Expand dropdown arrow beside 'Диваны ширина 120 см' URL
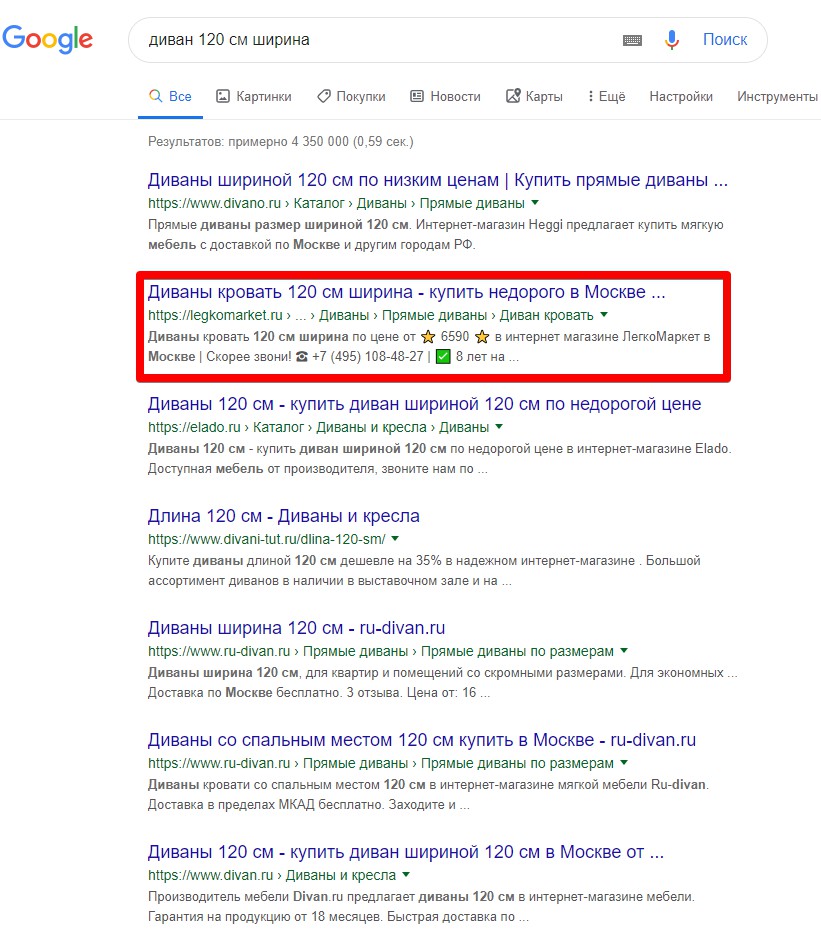This screenshot has width=821, height=930. (x=624, y=651)
